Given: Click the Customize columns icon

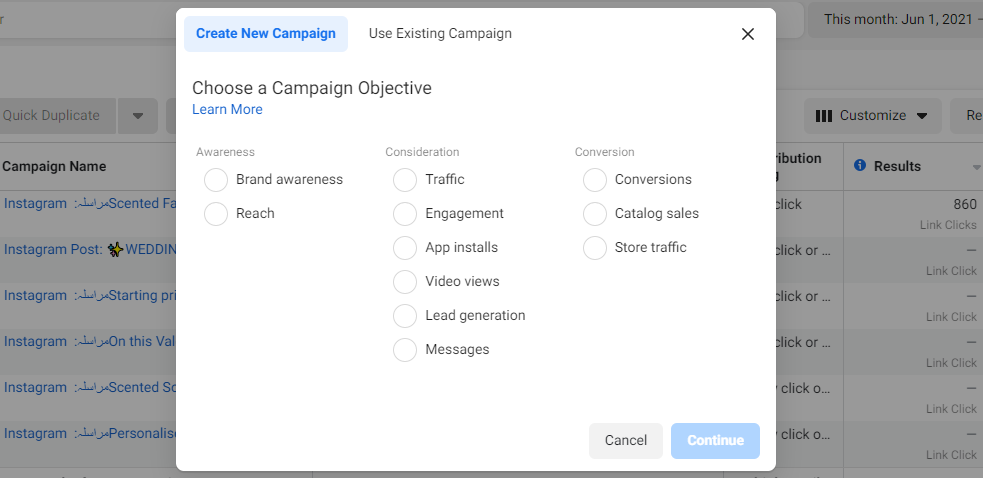Looking at the screenshot, I should tap(824, 116).
